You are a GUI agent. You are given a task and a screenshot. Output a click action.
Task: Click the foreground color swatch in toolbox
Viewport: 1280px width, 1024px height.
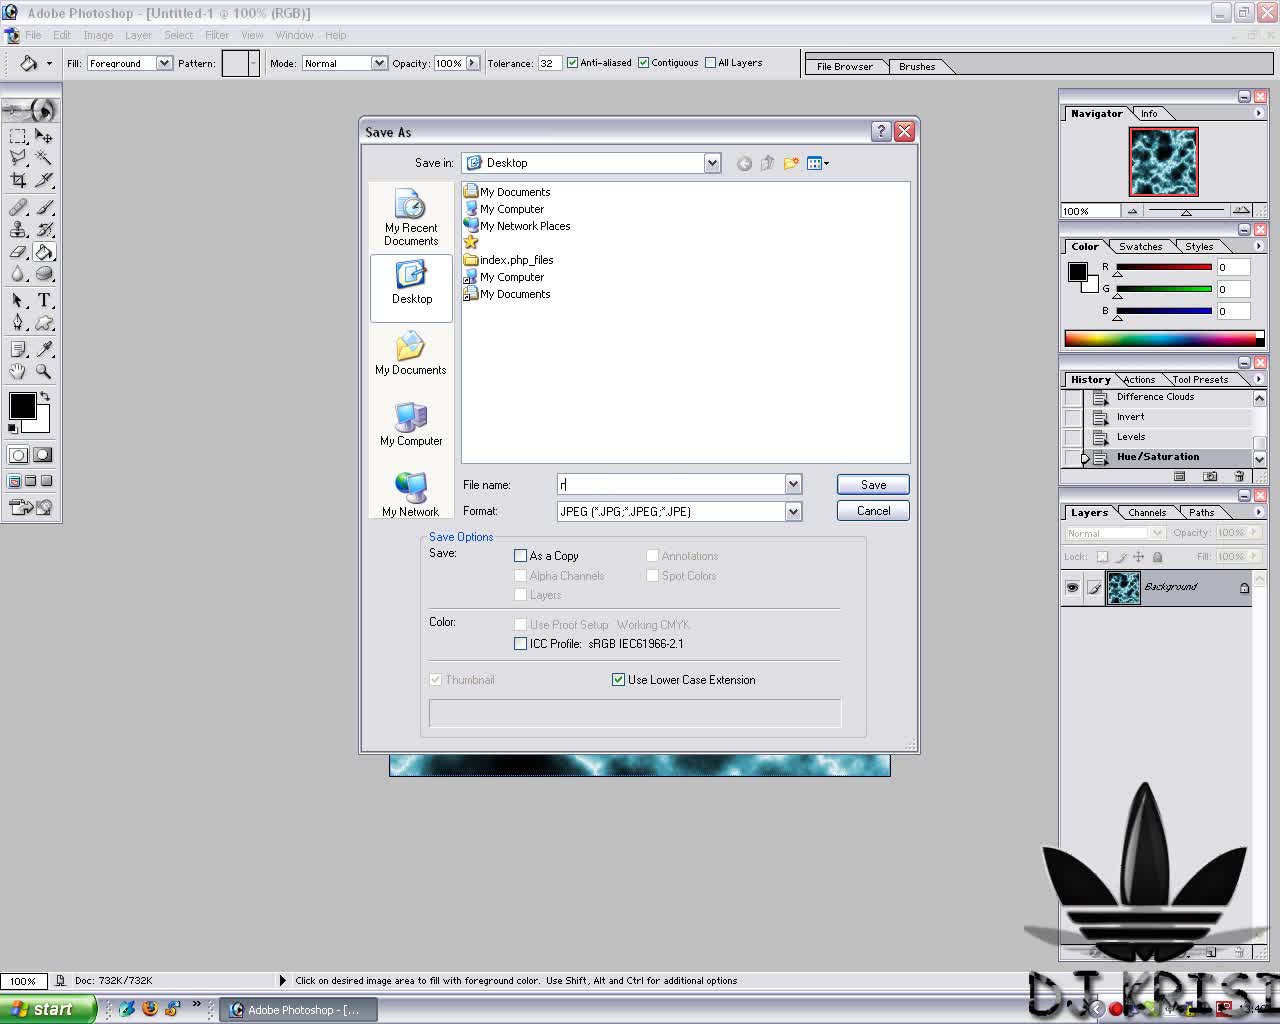point(22,406)
